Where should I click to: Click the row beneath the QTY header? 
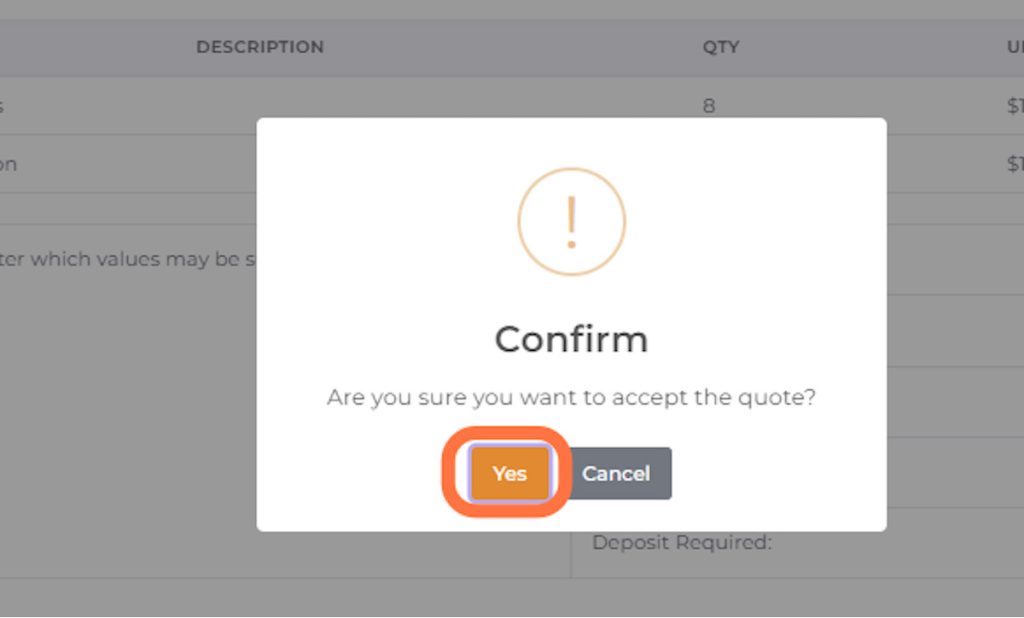coord(710,105)
